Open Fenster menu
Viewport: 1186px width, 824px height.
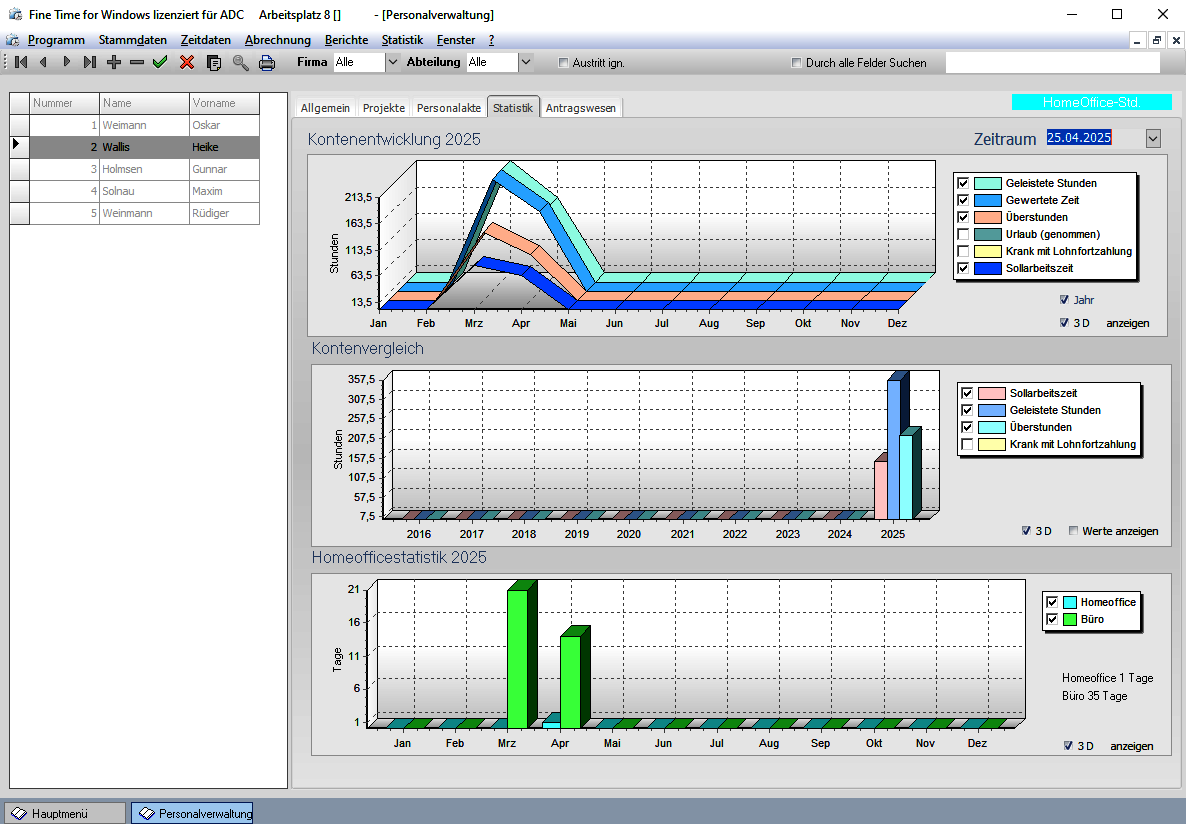456,40
